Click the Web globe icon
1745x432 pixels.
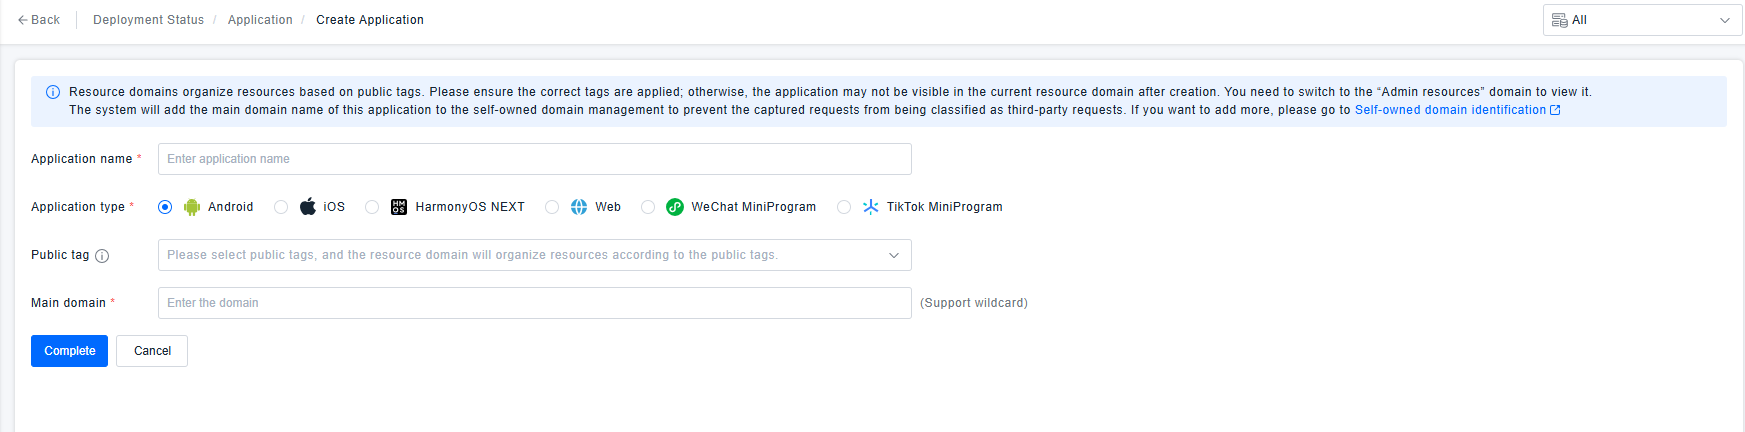pos(579,207)
